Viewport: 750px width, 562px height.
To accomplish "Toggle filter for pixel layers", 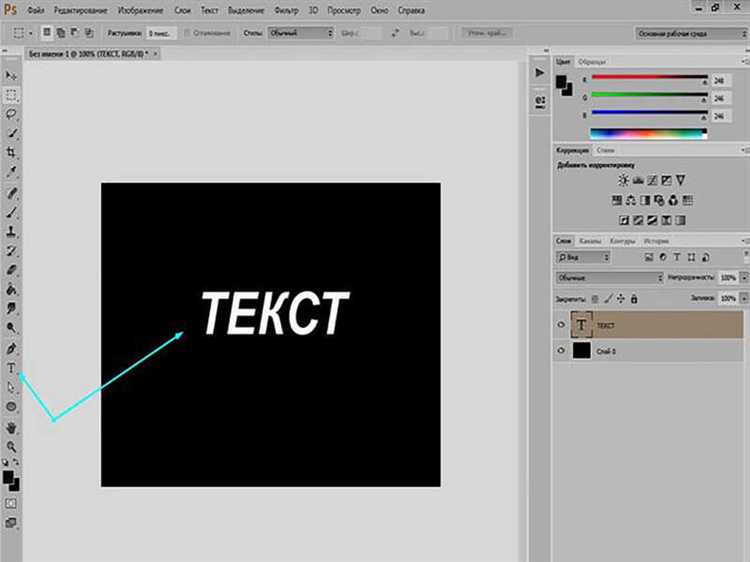I will tap(649, 257).
